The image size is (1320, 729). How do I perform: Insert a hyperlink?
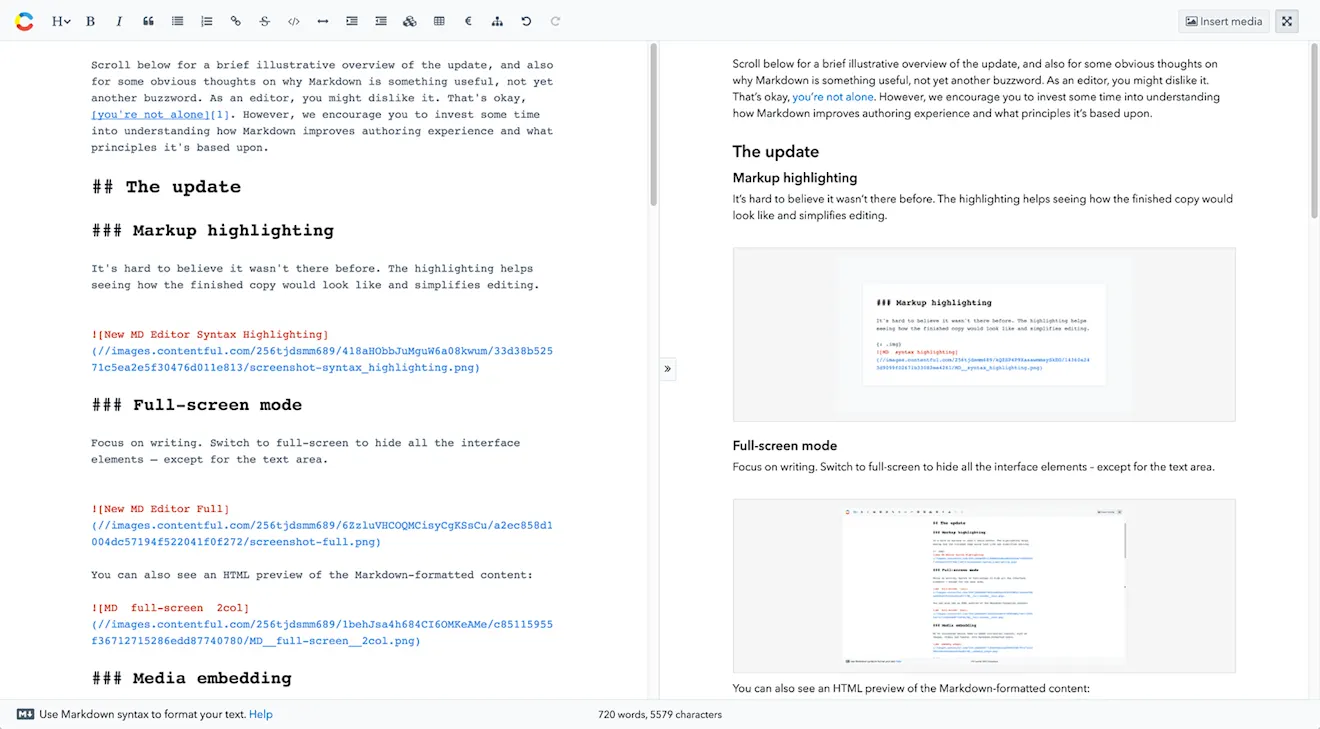tap(235, 21)
